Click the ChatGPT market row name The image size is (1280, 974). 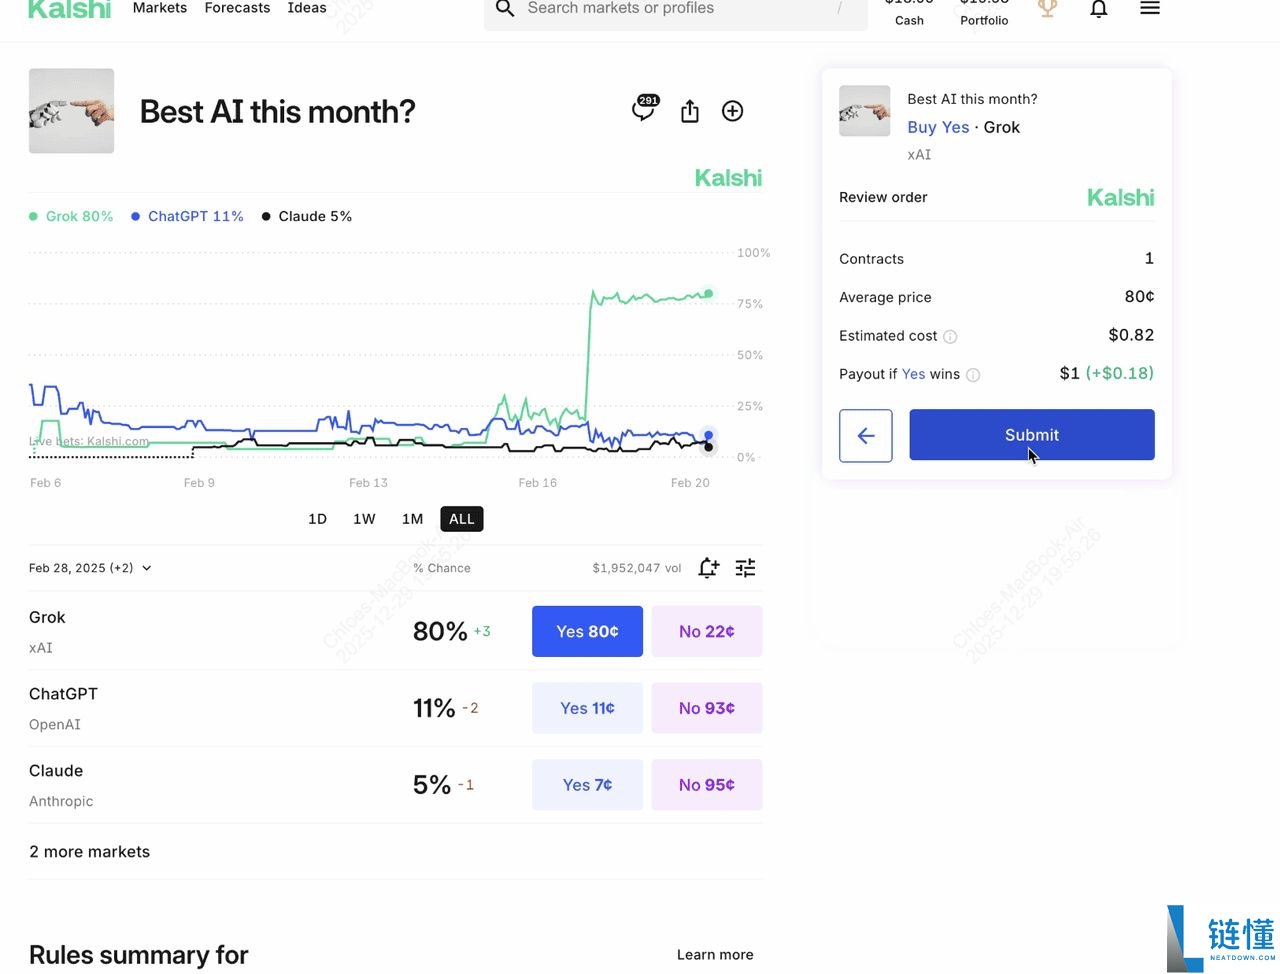point(63,694)
